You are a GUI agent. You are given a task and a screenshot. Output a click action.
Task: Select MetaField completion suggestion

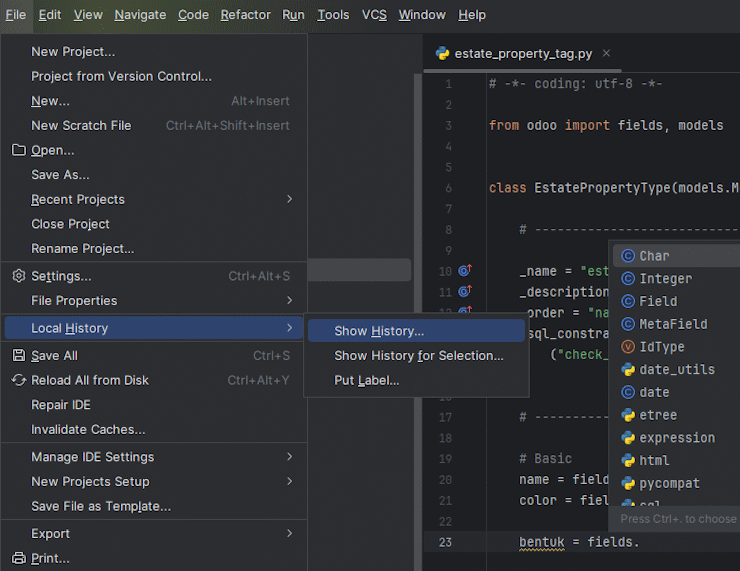(677, 324)
